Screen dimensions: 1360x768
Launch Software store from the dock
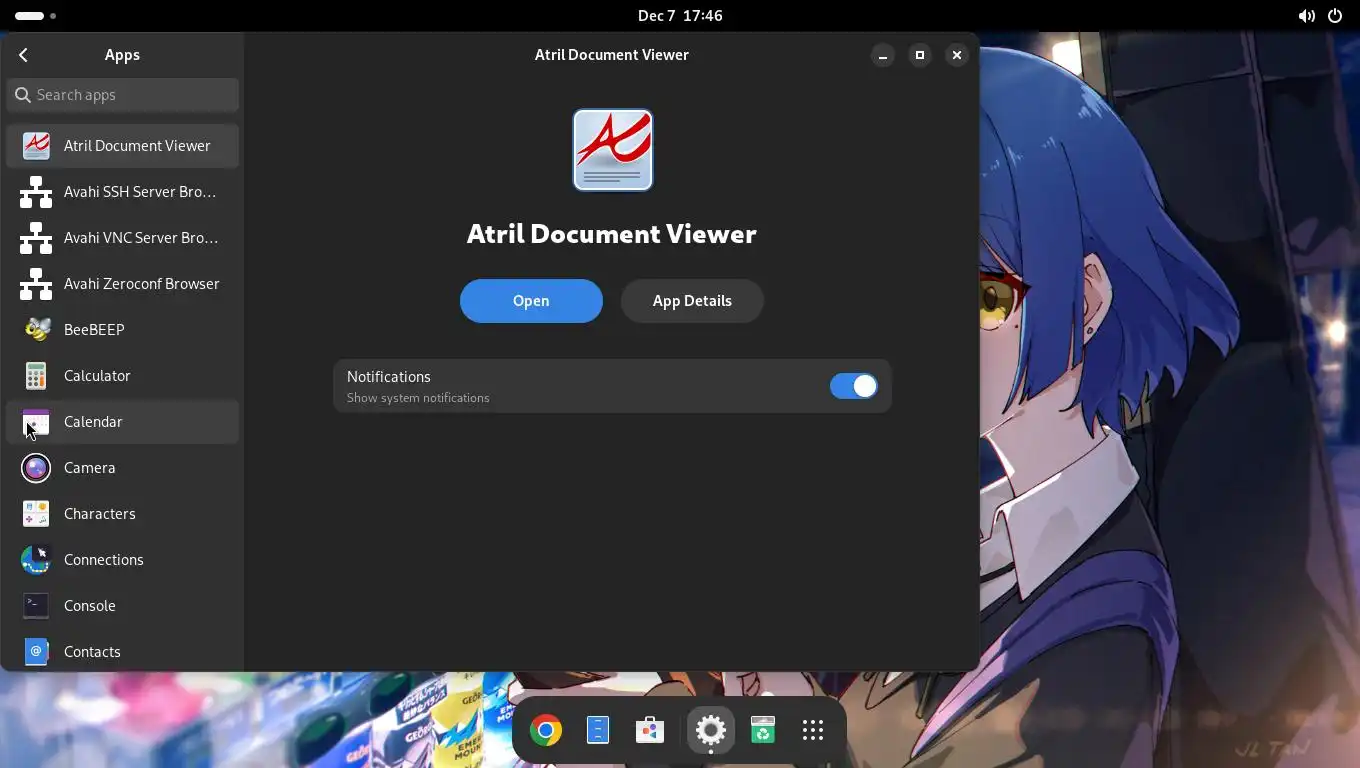click(650, 730)
